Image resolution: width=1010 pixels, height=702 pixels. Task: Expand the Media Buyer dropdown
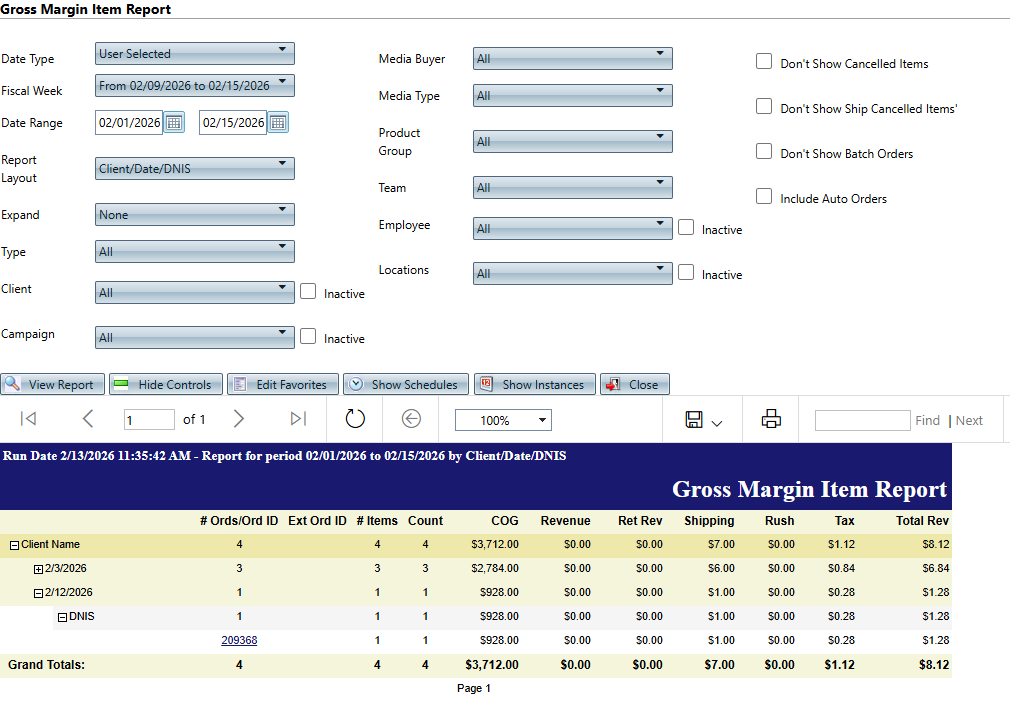click(572, 59)
